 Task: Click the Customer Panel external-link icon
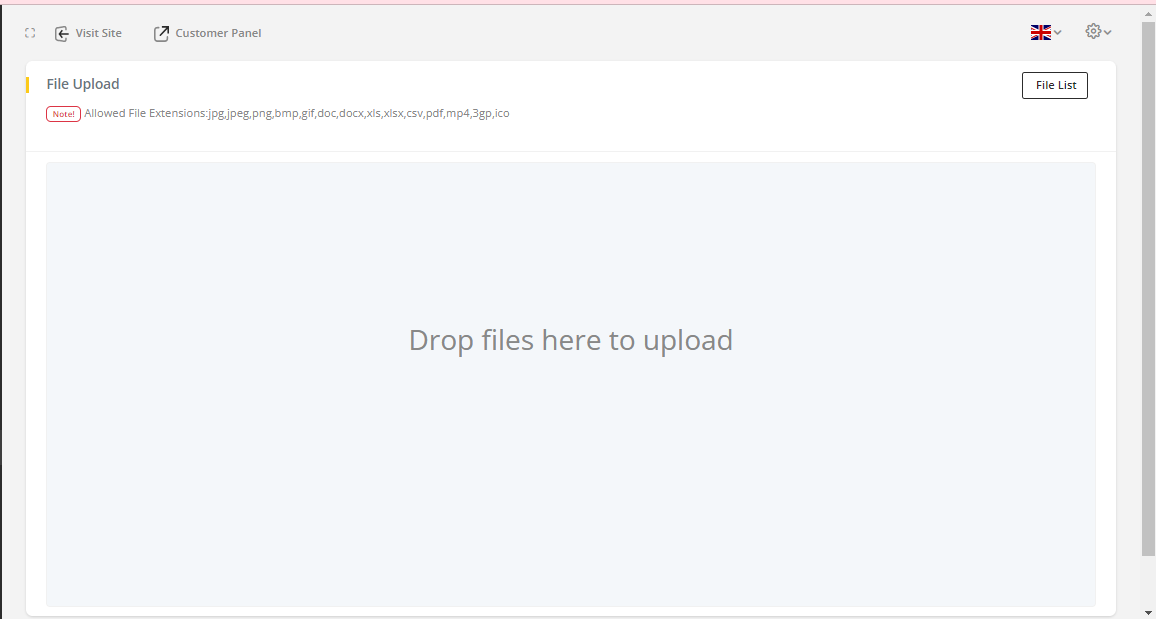[161, 33]
